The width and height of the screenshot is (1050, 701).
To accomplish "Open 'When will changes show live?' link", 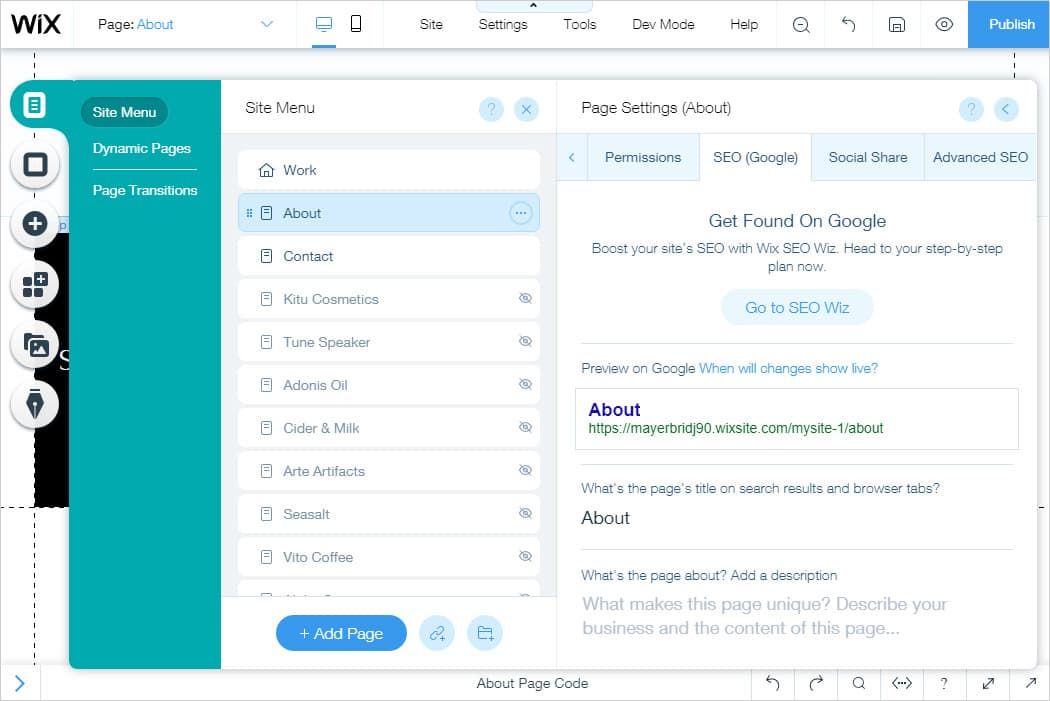I will 788,368.
